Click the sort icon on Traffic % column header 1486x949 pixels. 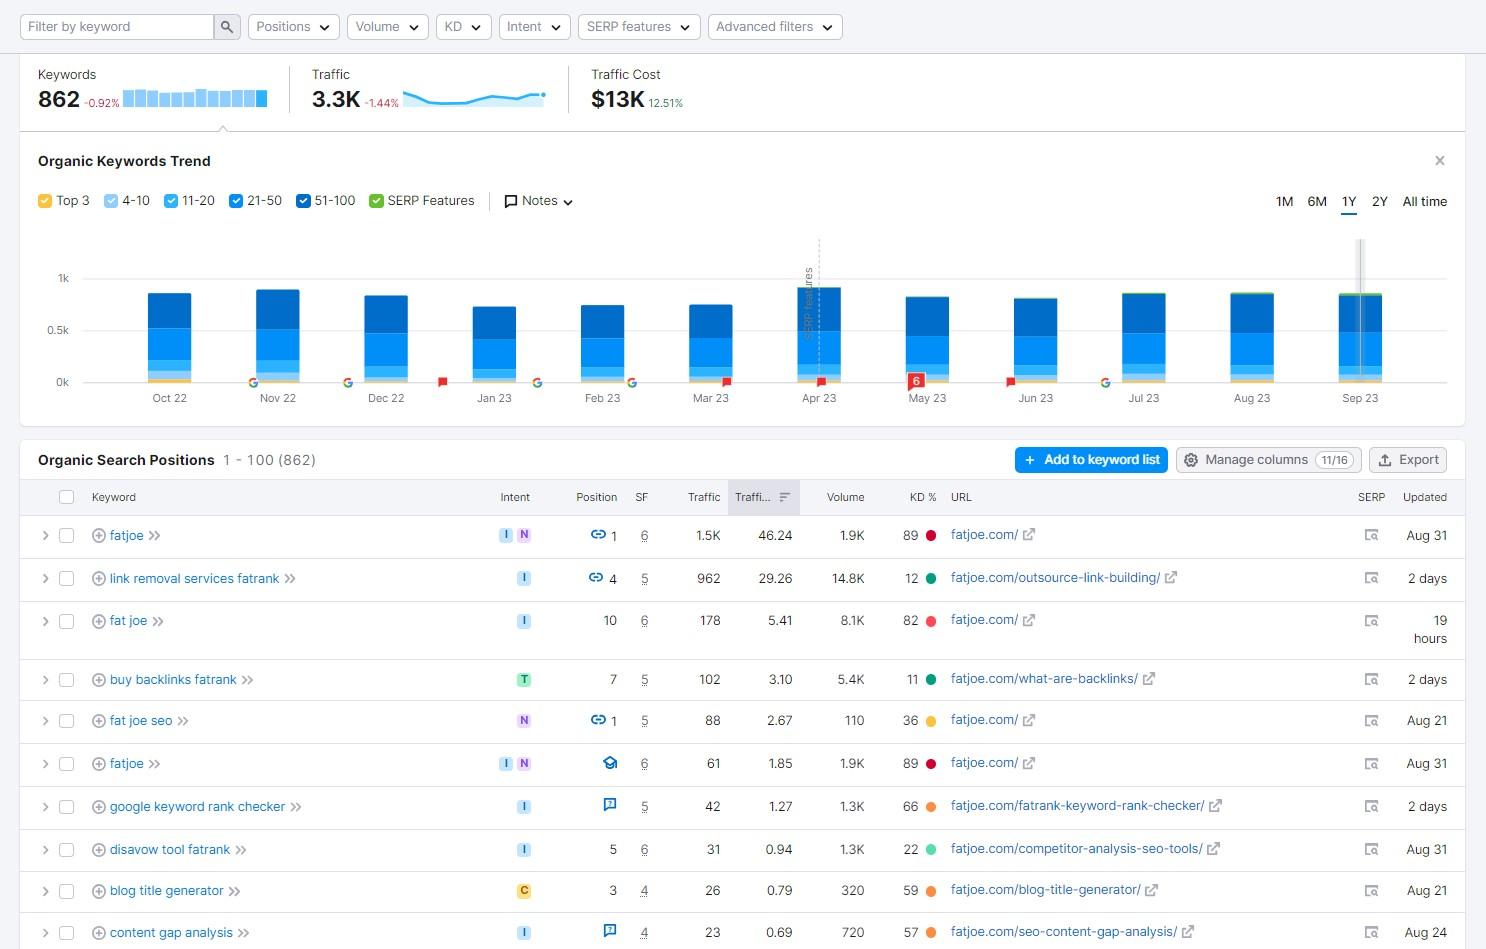pos(785,497)
